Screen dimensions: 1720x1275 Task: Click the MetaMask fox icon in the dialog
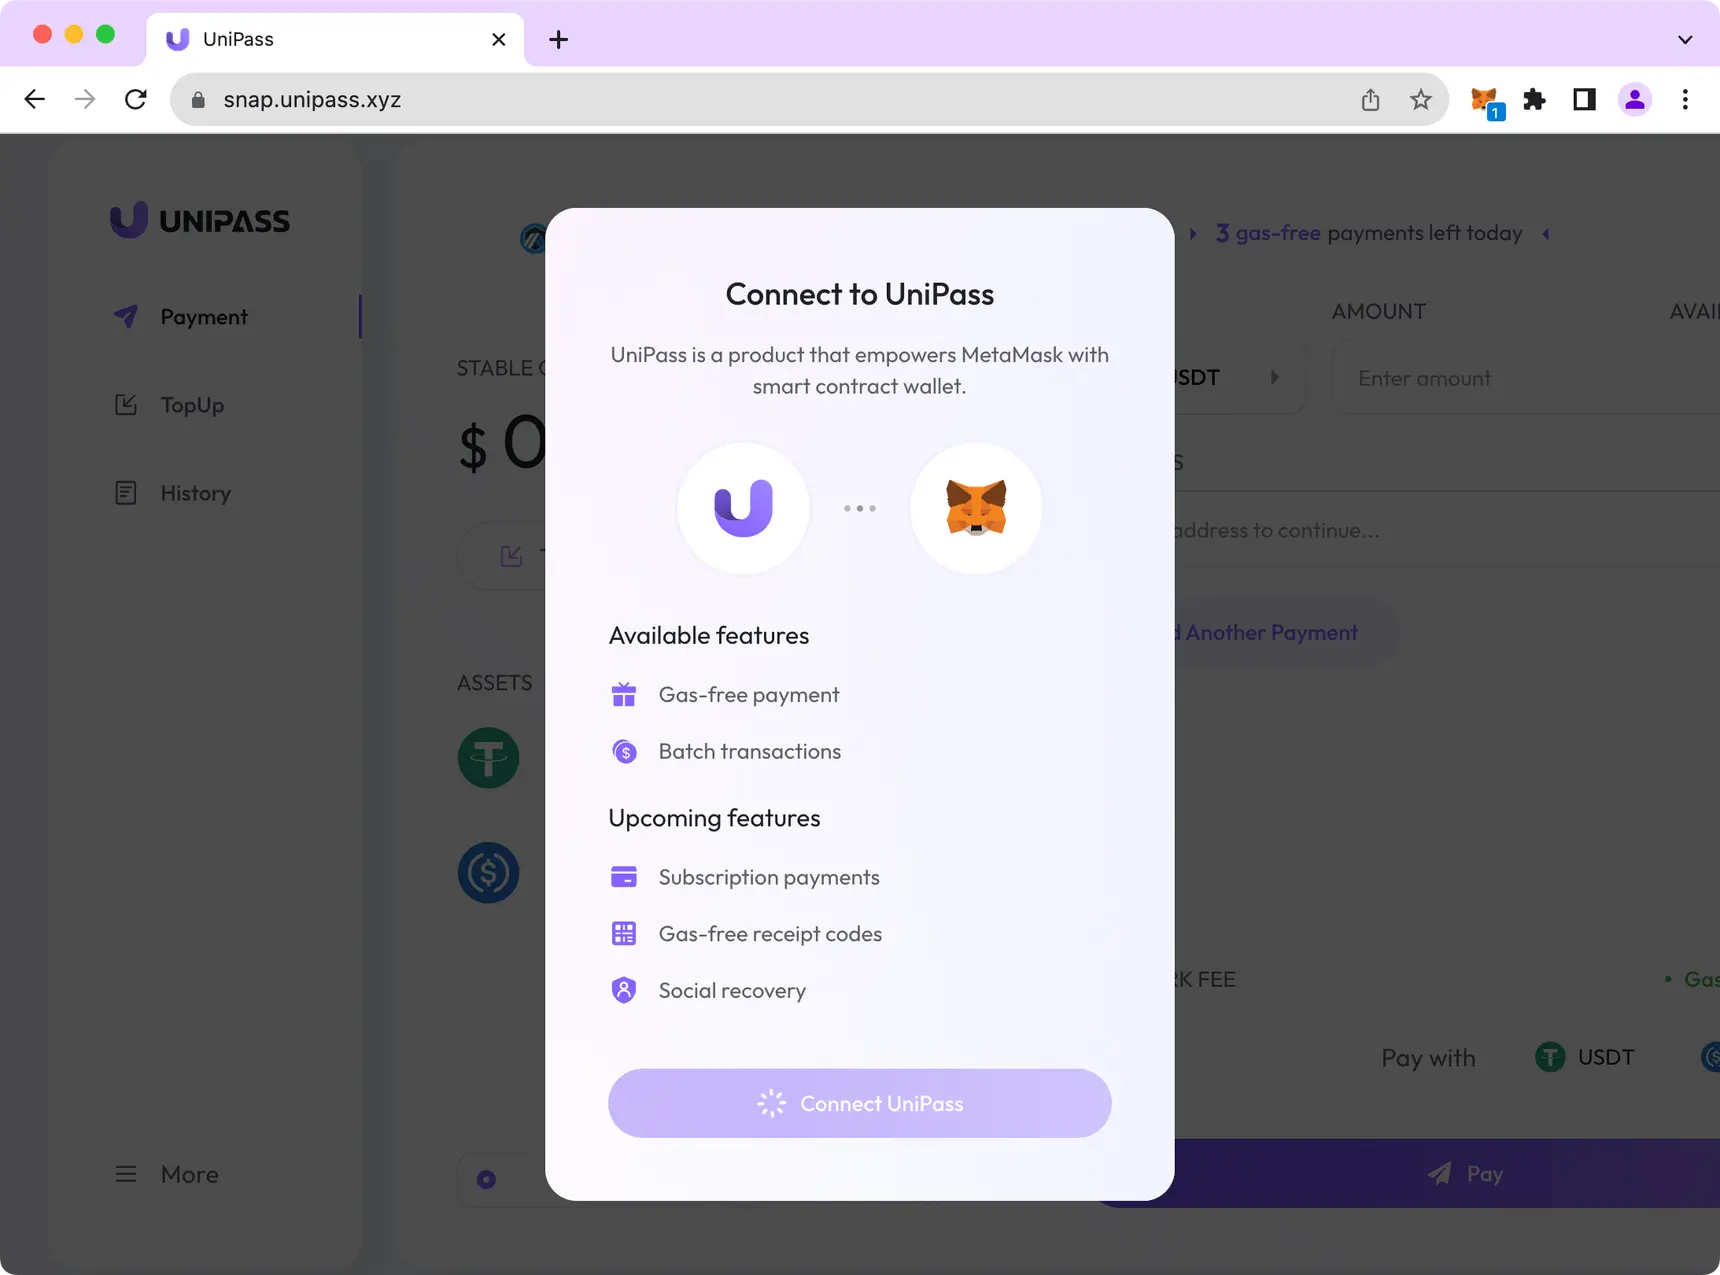click(x=976, y=508)
